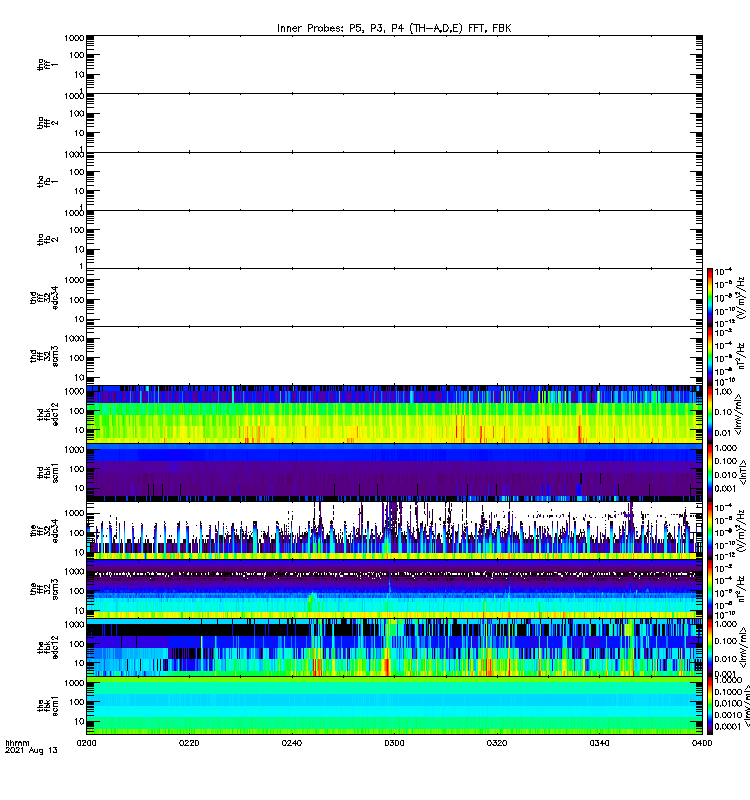
Task: Click inside the the fff 32 scm3 spectrogram
Action: [394, 589]
